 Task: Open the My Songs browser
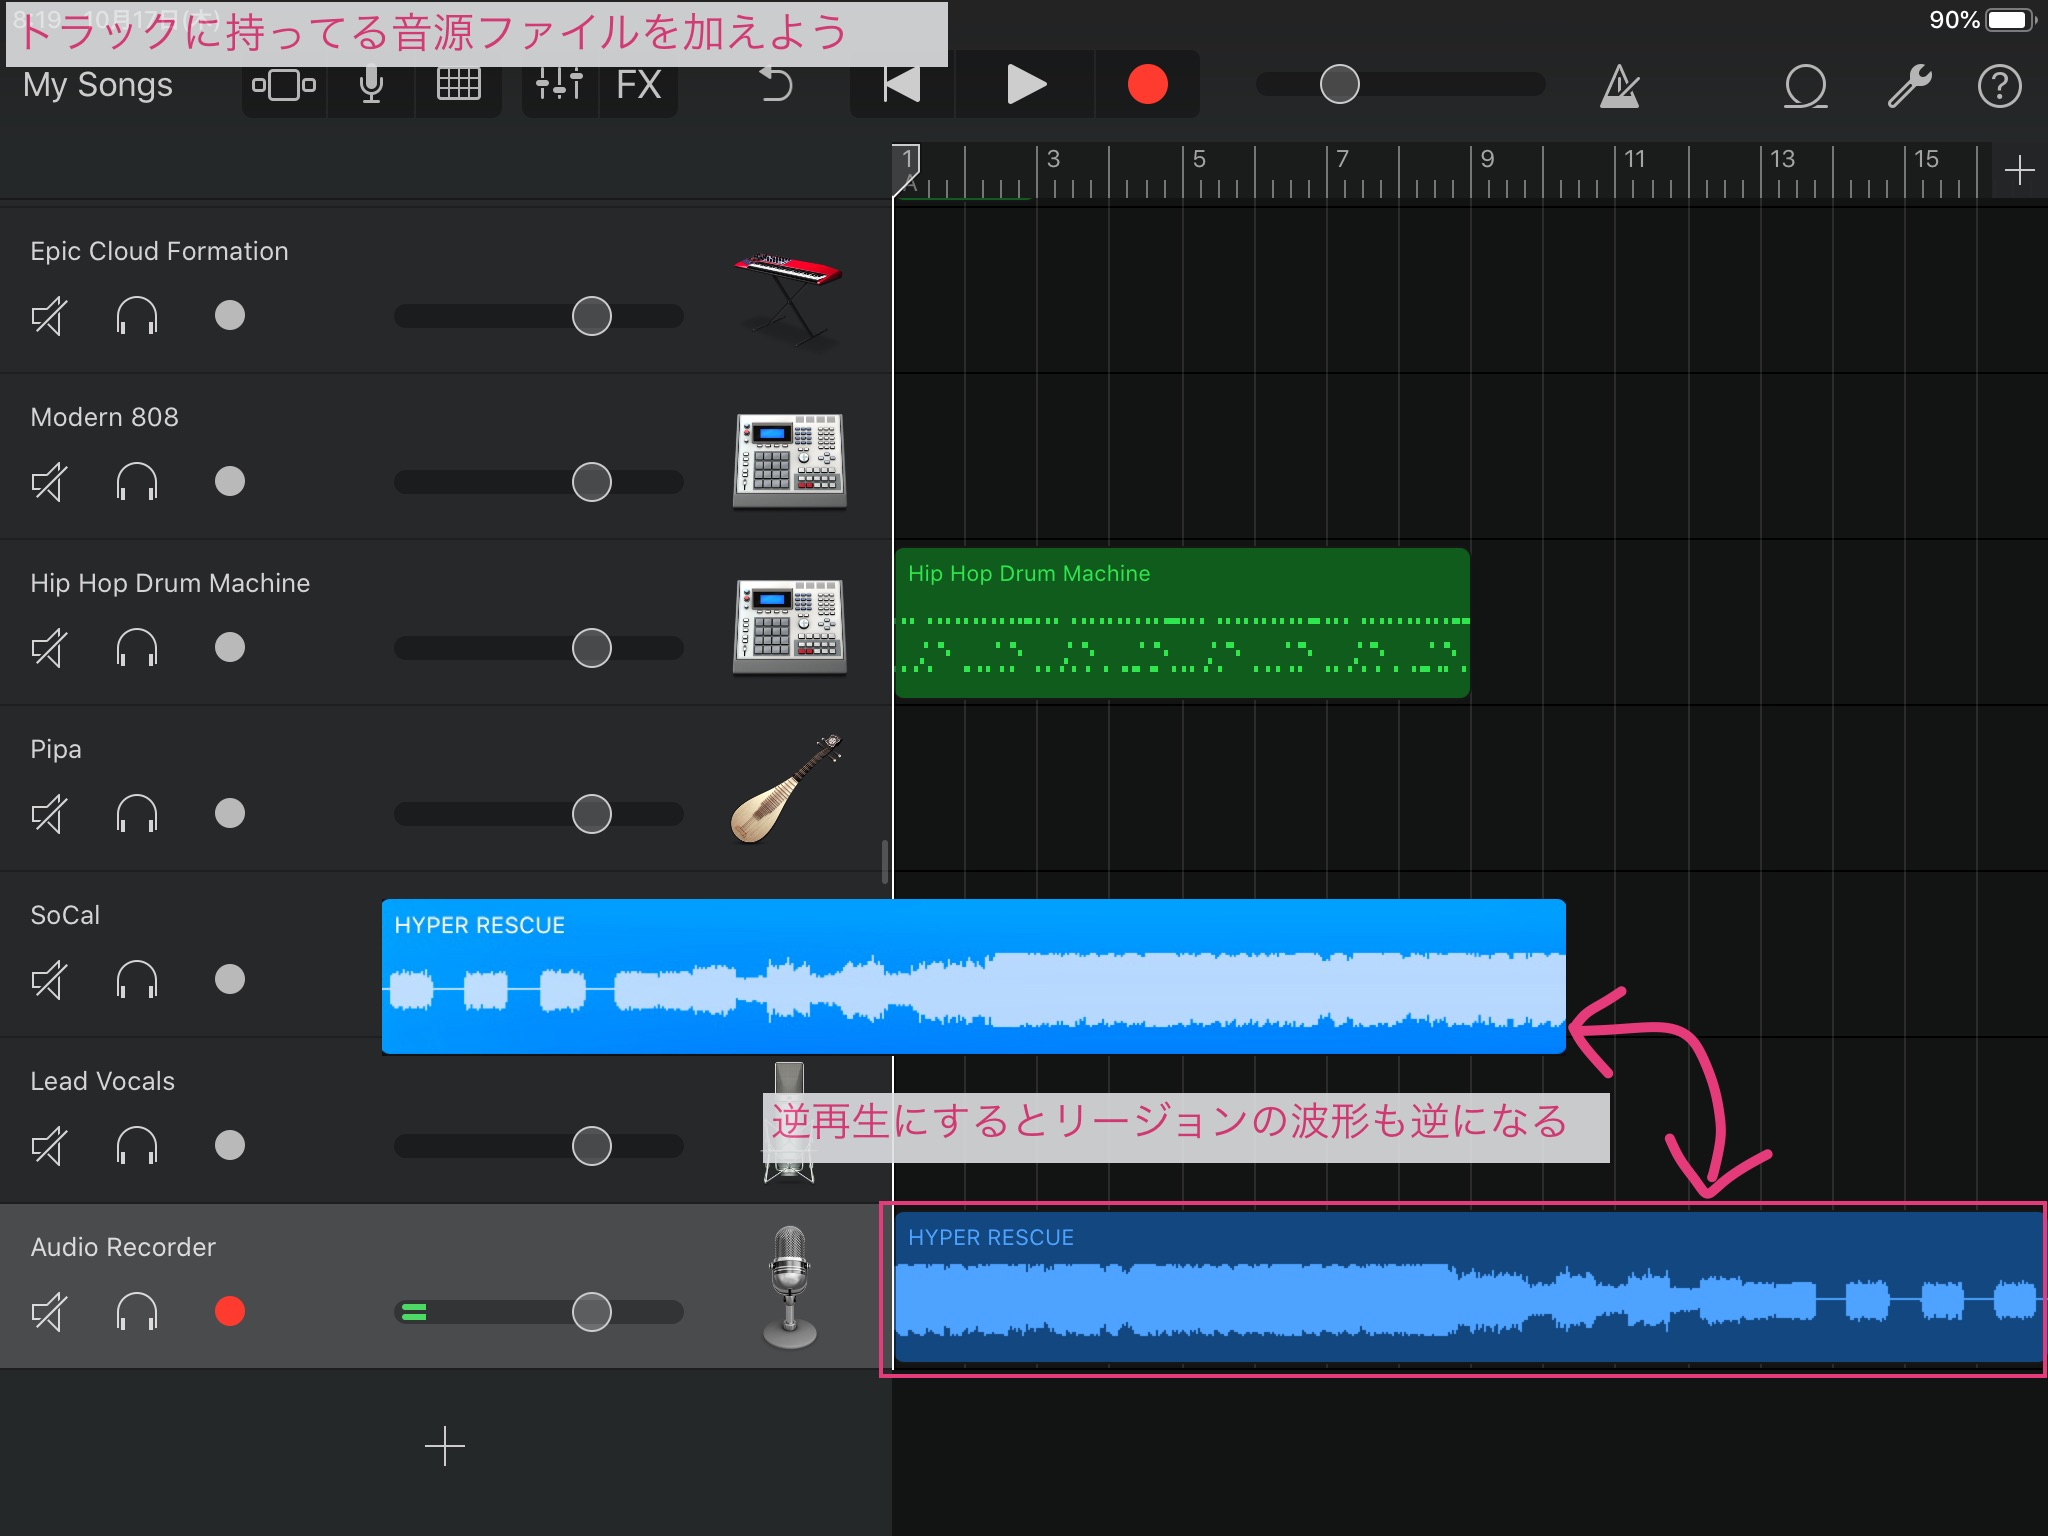98,86
